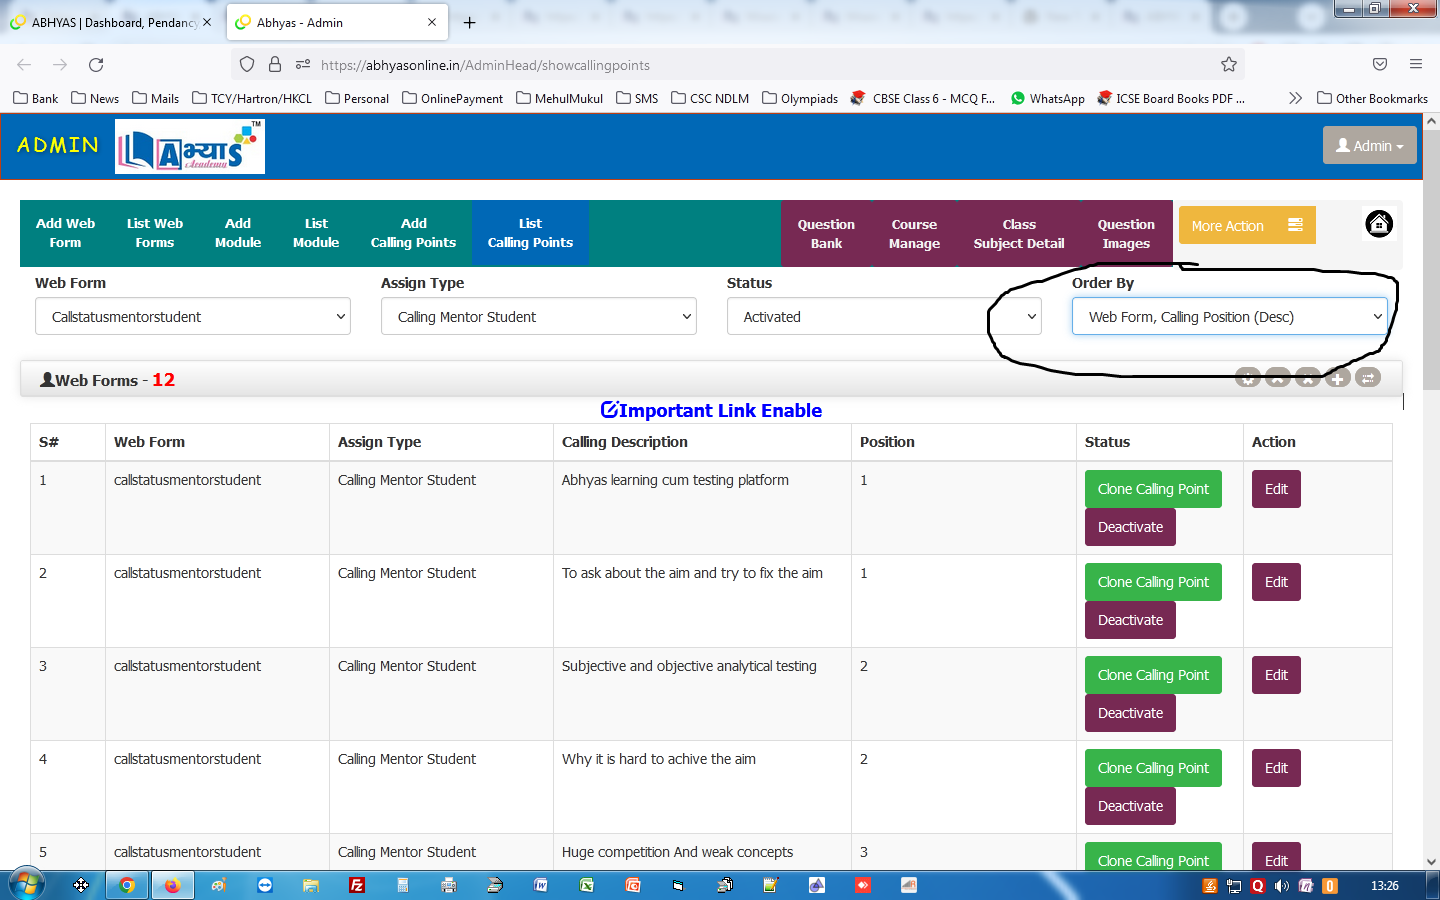Deactivate the row 3 calling point
Image resolution: width=1440 pixels, height=900 pixels.
[1130, 713]
